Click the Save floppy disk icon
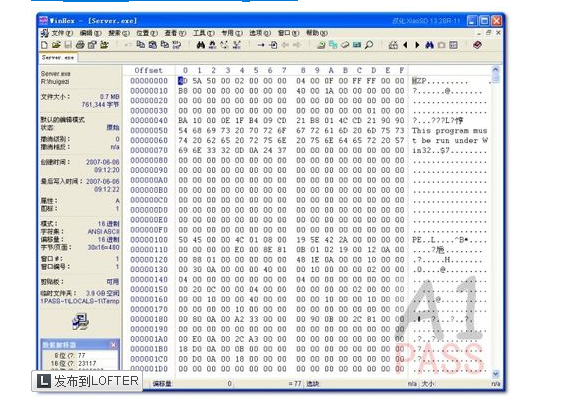The height and width of the screenshot is (402, 572). coord(68,45)
